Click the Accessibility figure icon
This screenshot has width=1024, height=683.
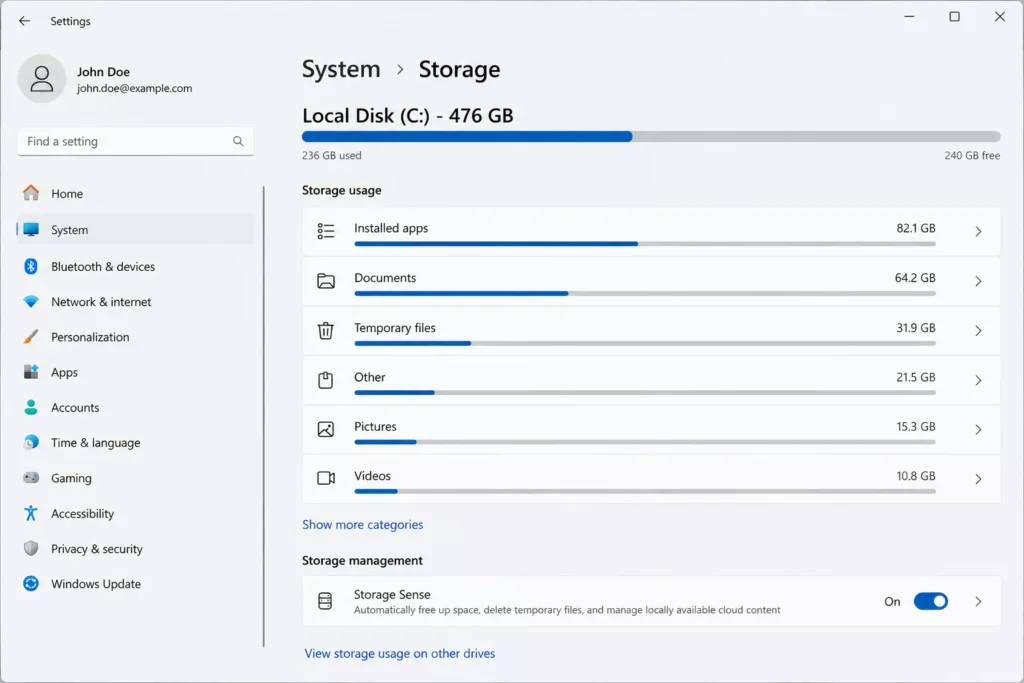pyautogui.click(x=31, y=513)
